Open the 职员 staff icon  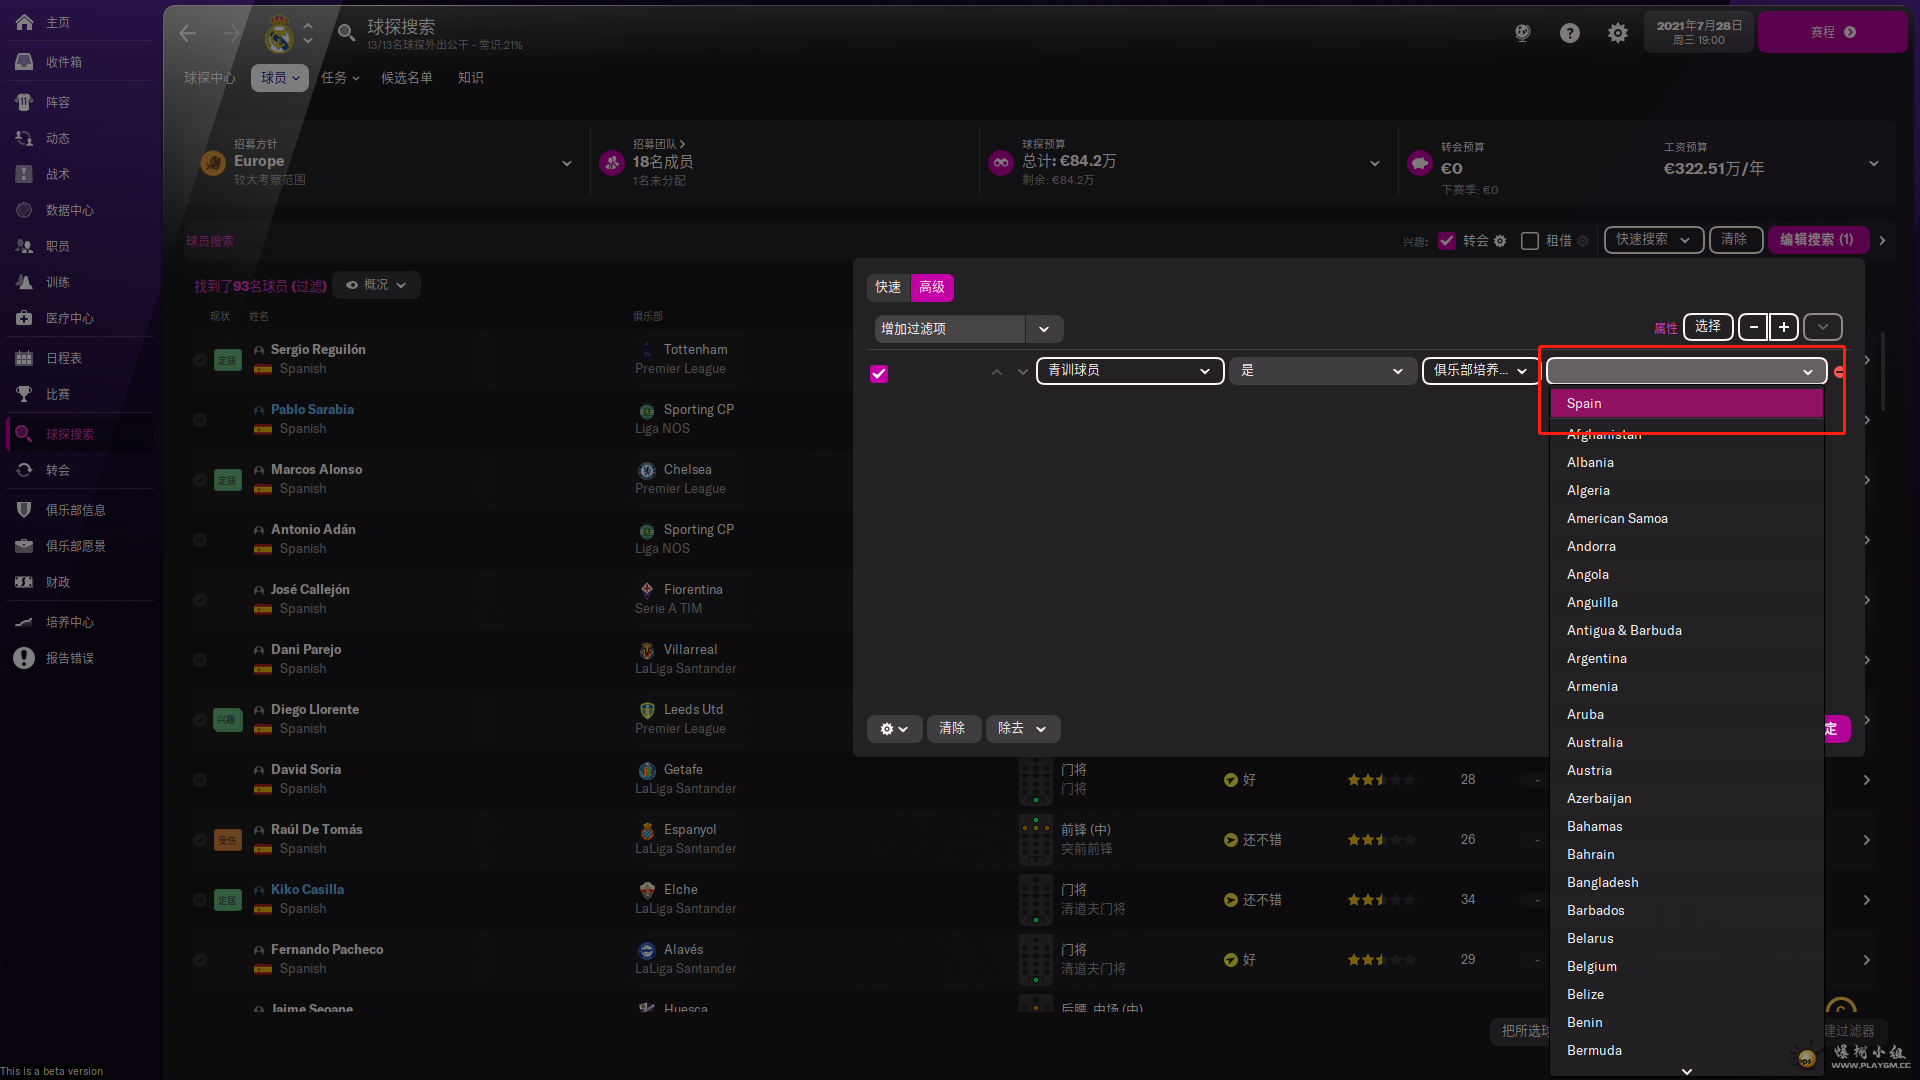click(x=24, y=246)
